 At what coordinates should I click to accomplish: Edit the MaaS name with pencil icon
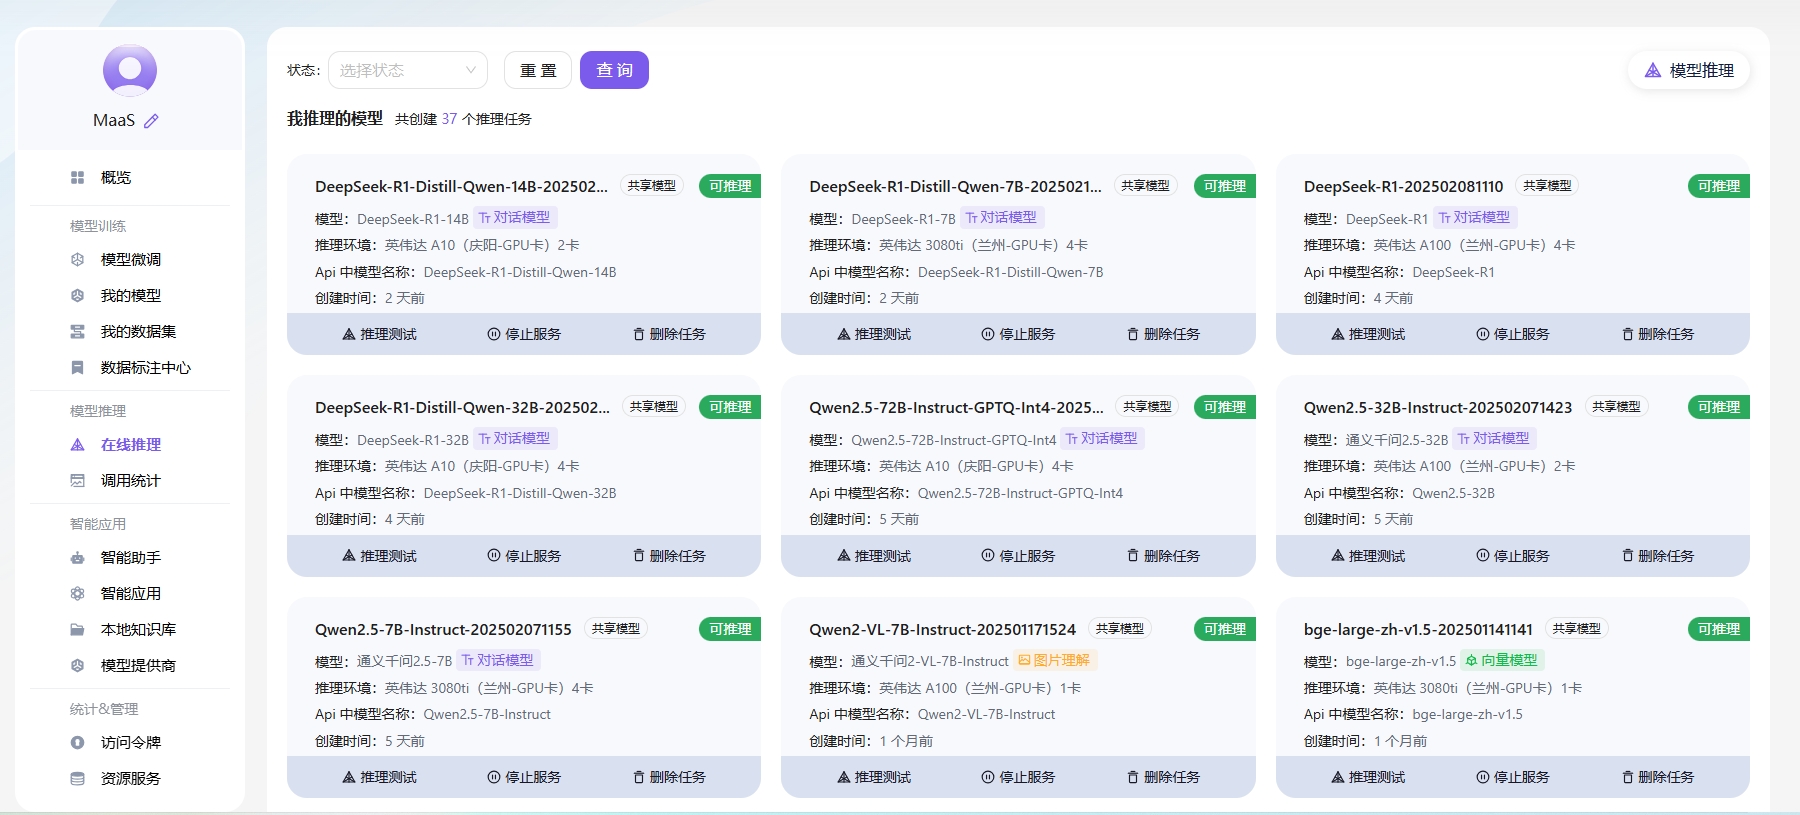tap(151, 121)
